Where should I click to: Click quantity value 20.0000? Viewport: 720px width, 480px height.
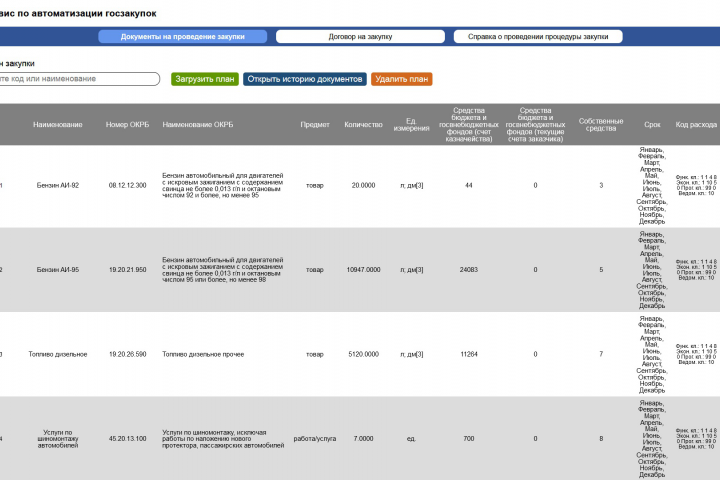tap(363, 186)
